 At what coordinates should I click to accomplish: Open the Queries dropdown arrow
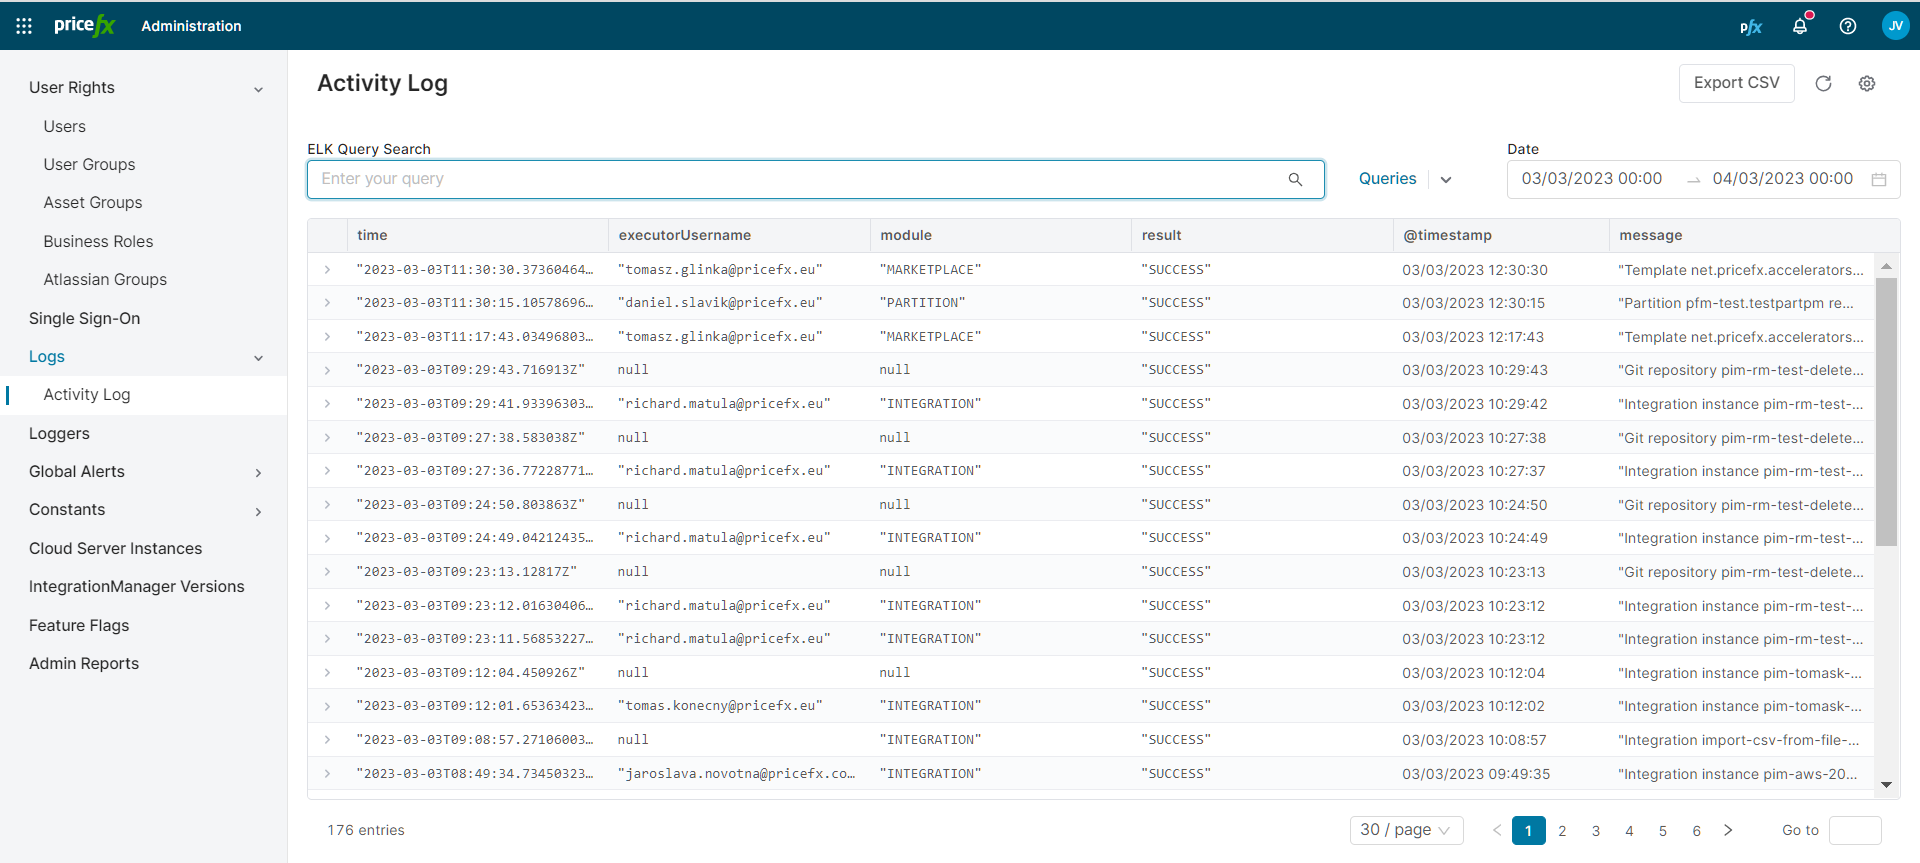pyautogui.click(x=1446, y=180)
